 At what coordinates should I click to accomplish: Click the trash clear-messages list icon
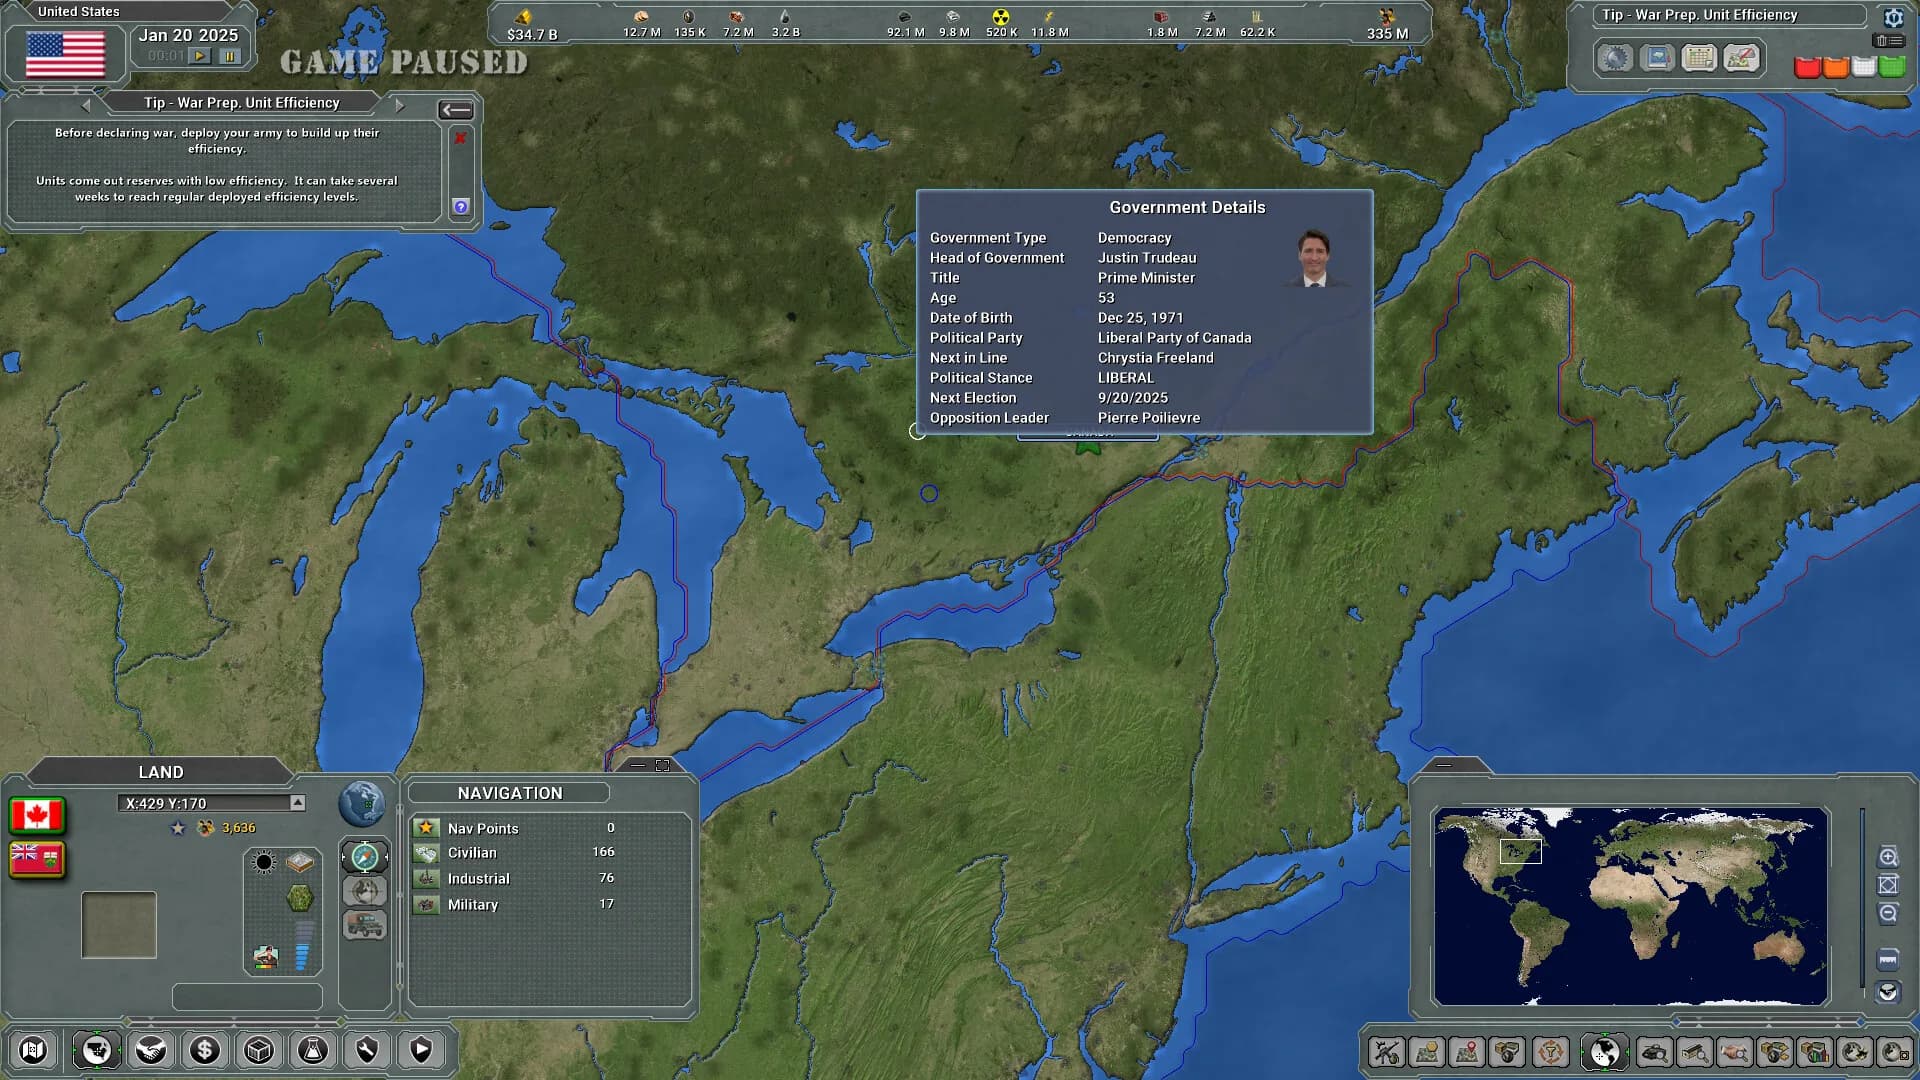pos(1889,41)
